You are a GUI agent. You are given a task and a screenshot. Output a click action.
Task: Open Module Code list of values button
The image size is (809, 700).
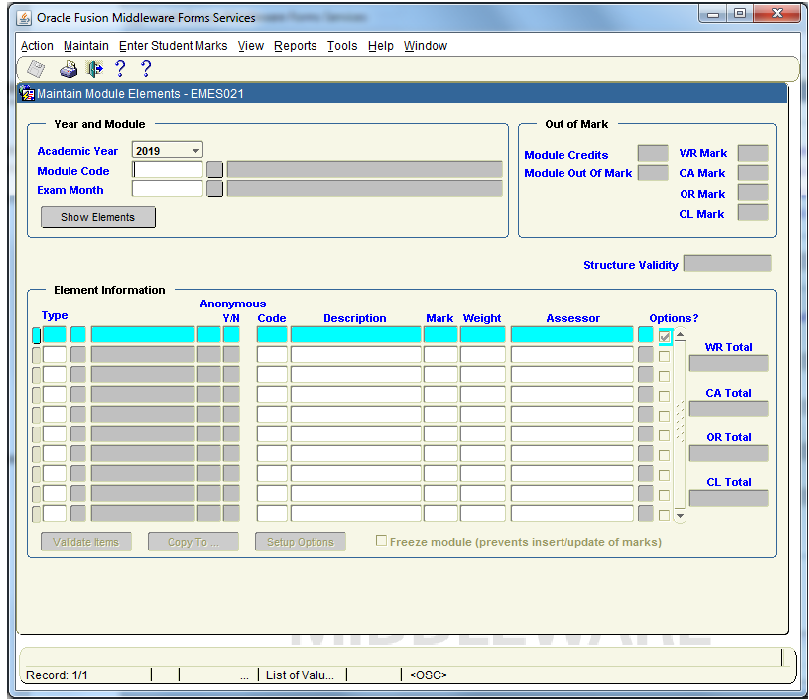(214, 170)
